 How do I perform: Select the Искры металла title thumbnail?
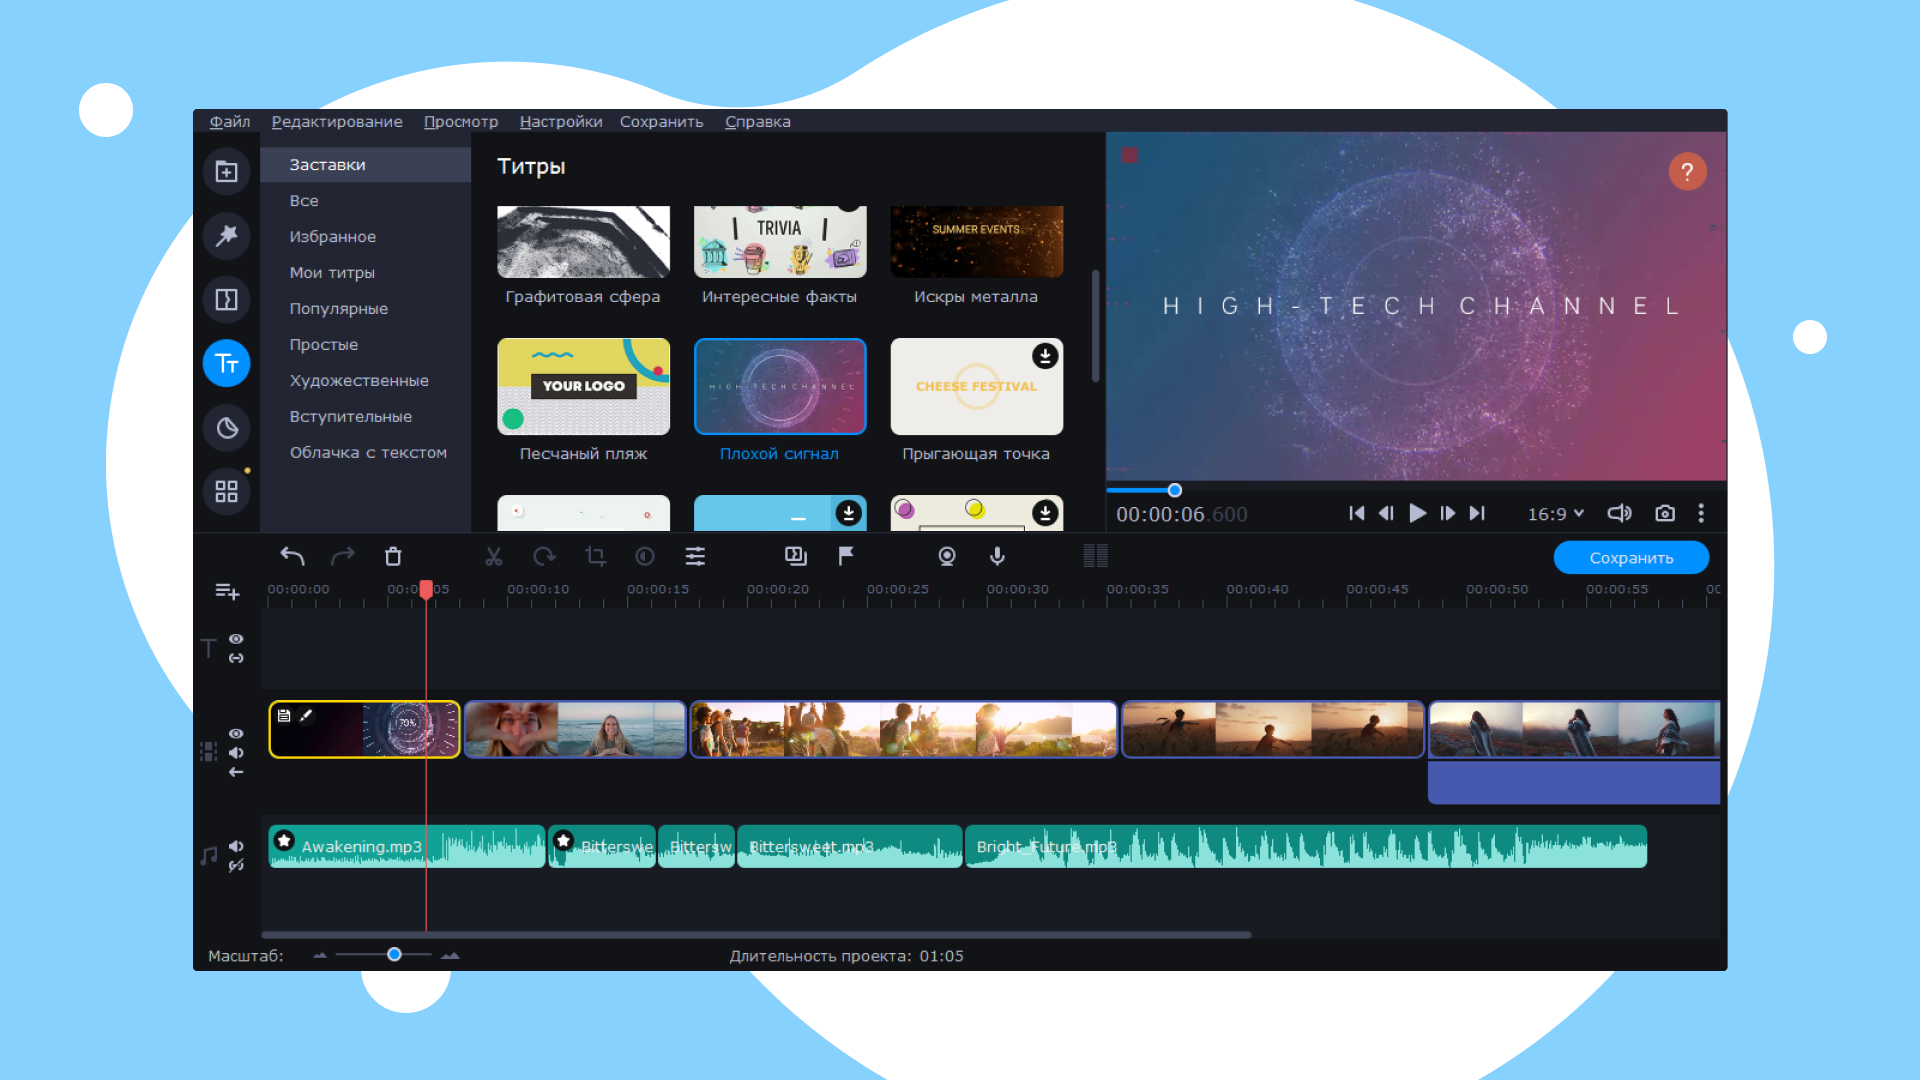coord(976,242)
